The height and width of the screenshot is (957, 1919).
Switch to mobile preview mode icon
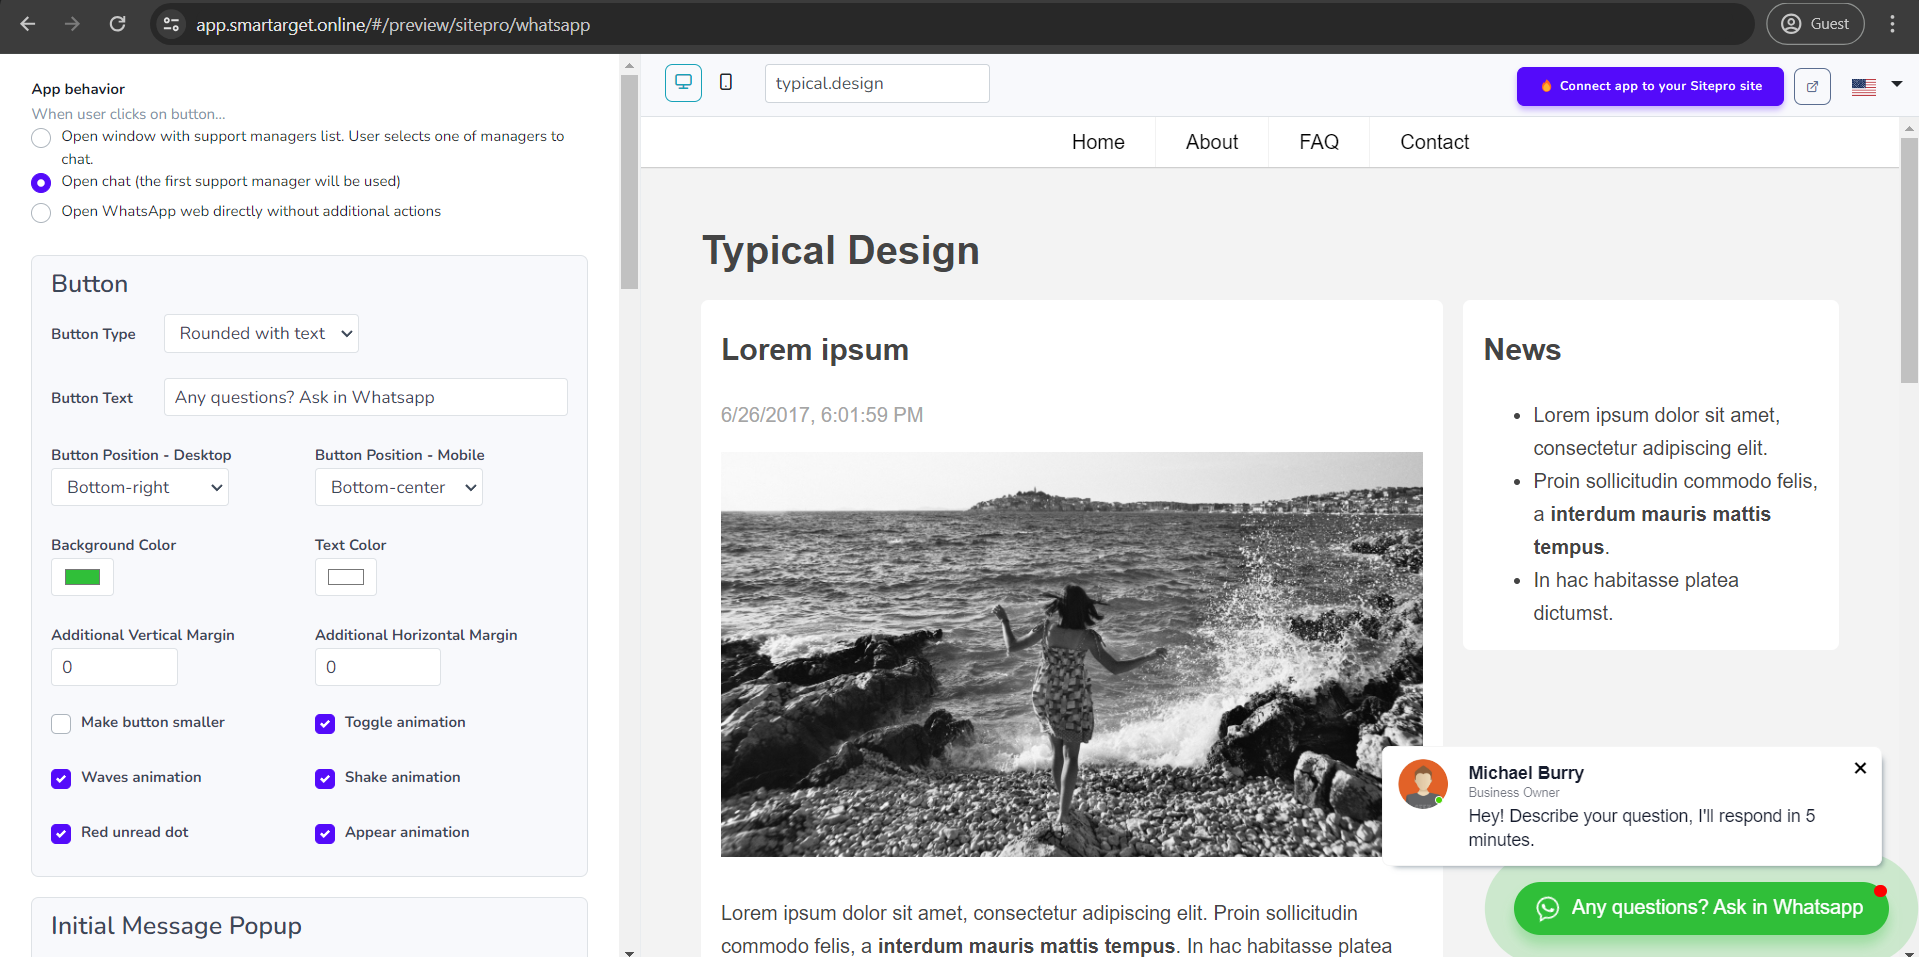(x=726, y=83)
